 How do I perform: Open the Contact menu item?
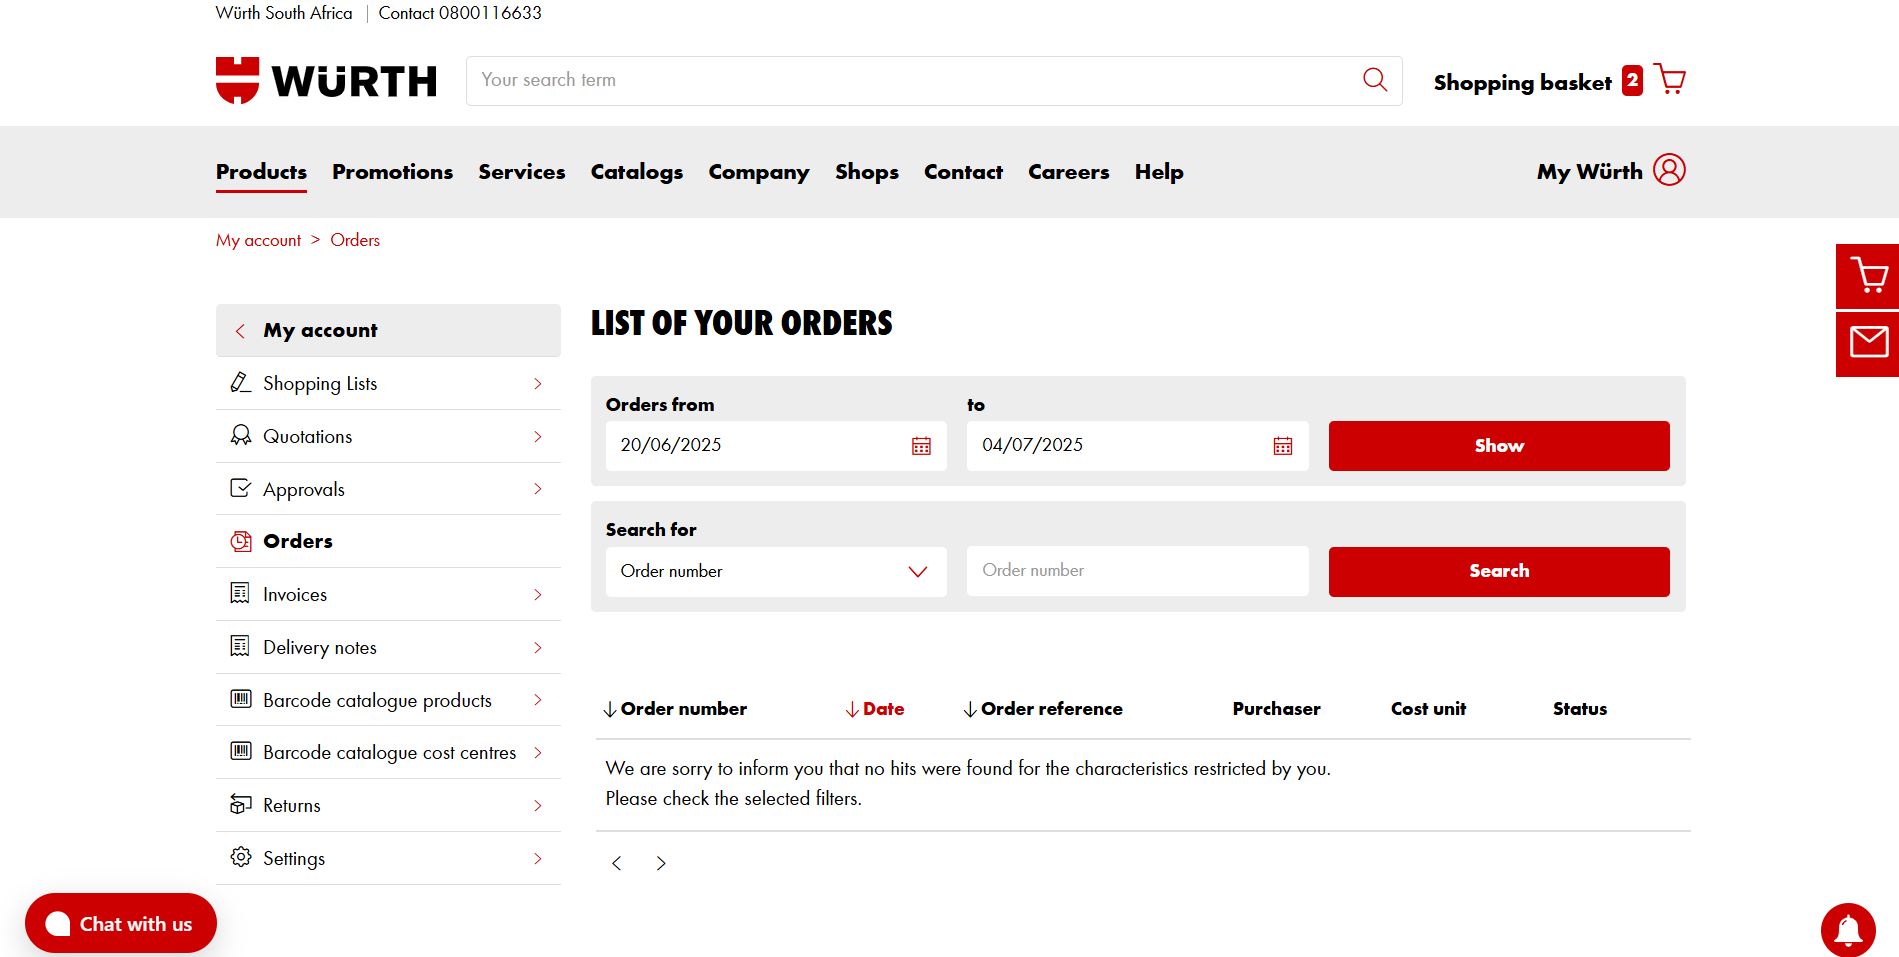[963, 172]
